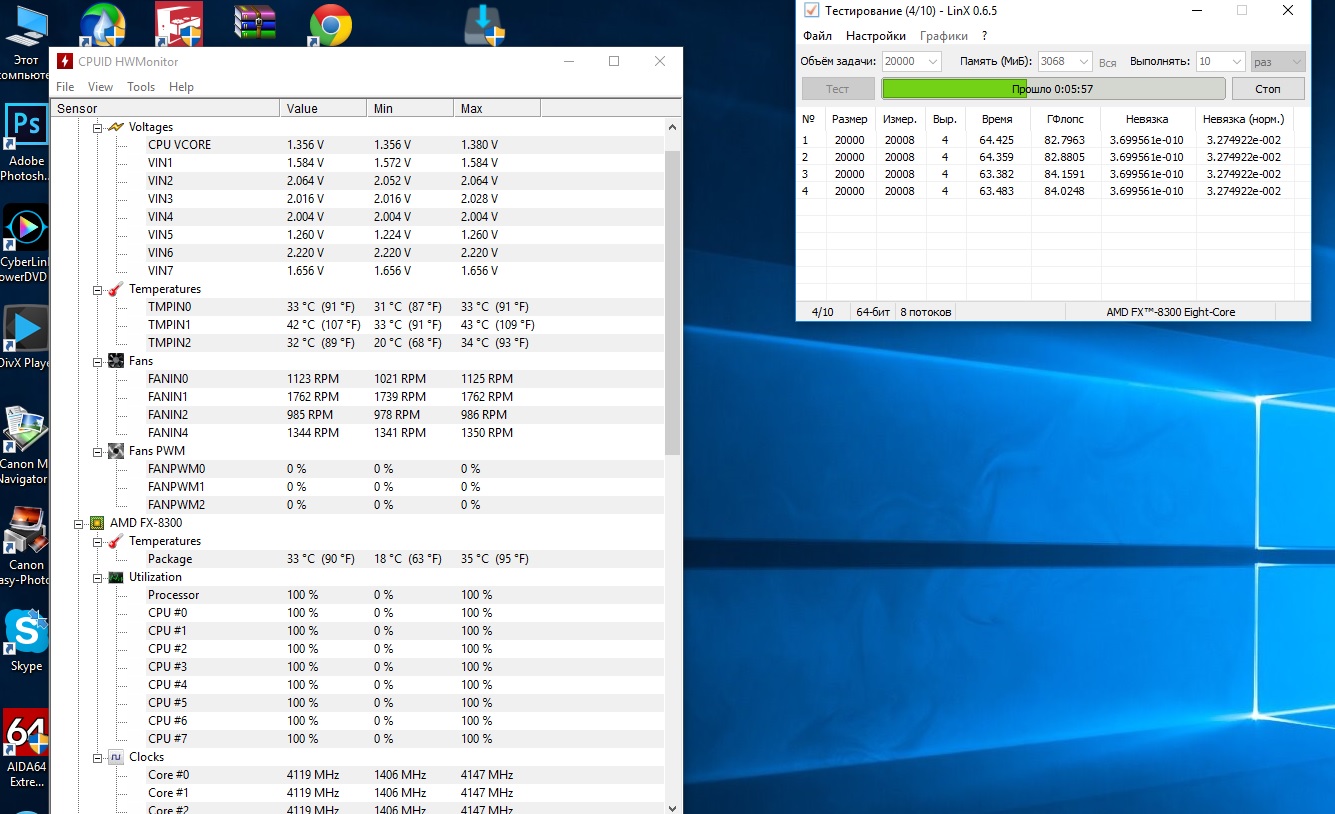Image resolution: width=1335 pixels, height=814 pixels.
Task: Open the ? help menu in LinX
Action: tap(984, 36)
